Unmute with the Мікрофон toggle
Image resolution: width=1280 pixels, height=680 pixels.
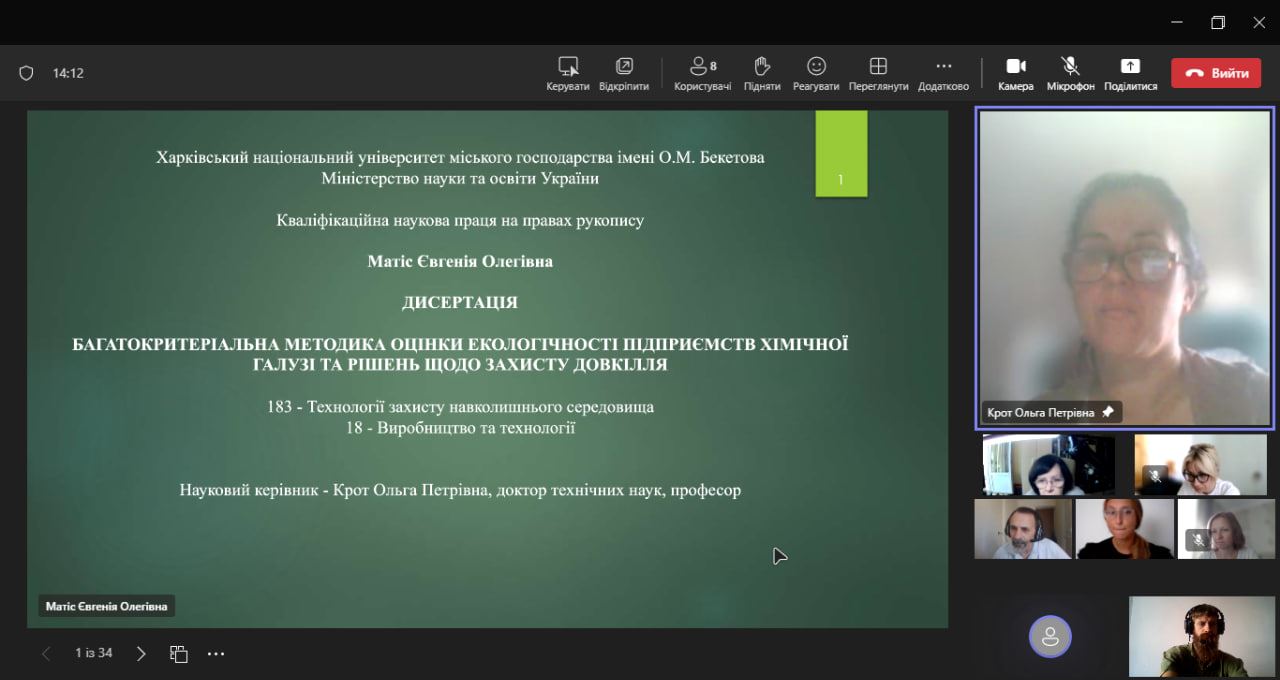pos(1070,73)
